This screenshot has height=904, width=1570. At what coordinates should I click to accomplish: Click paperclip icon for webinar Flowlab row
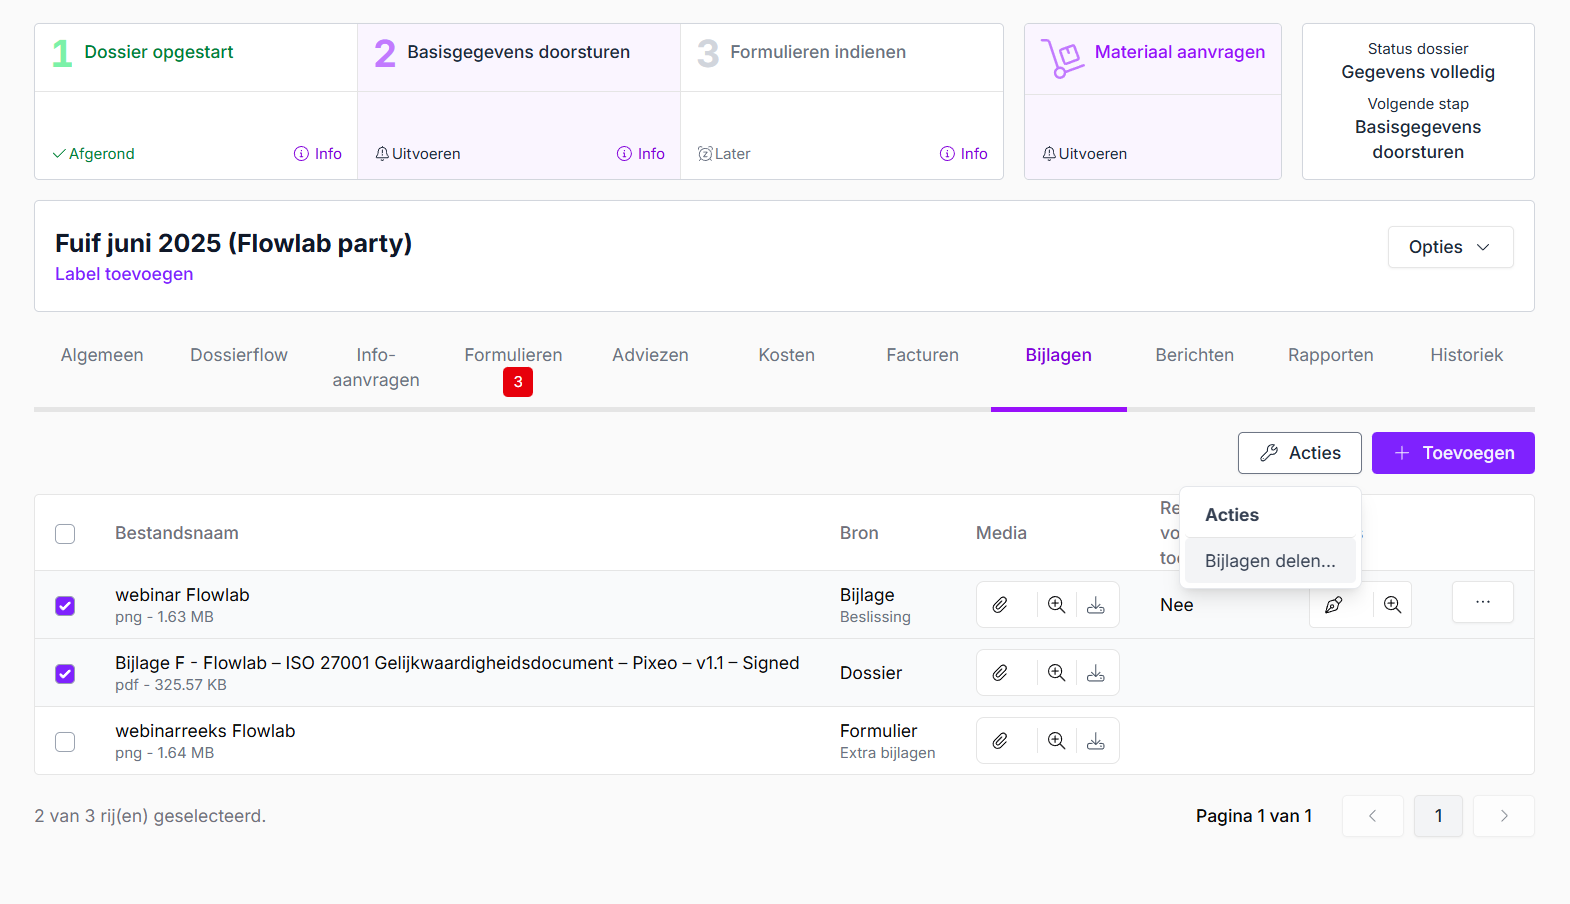click(x=1000, y=605)
